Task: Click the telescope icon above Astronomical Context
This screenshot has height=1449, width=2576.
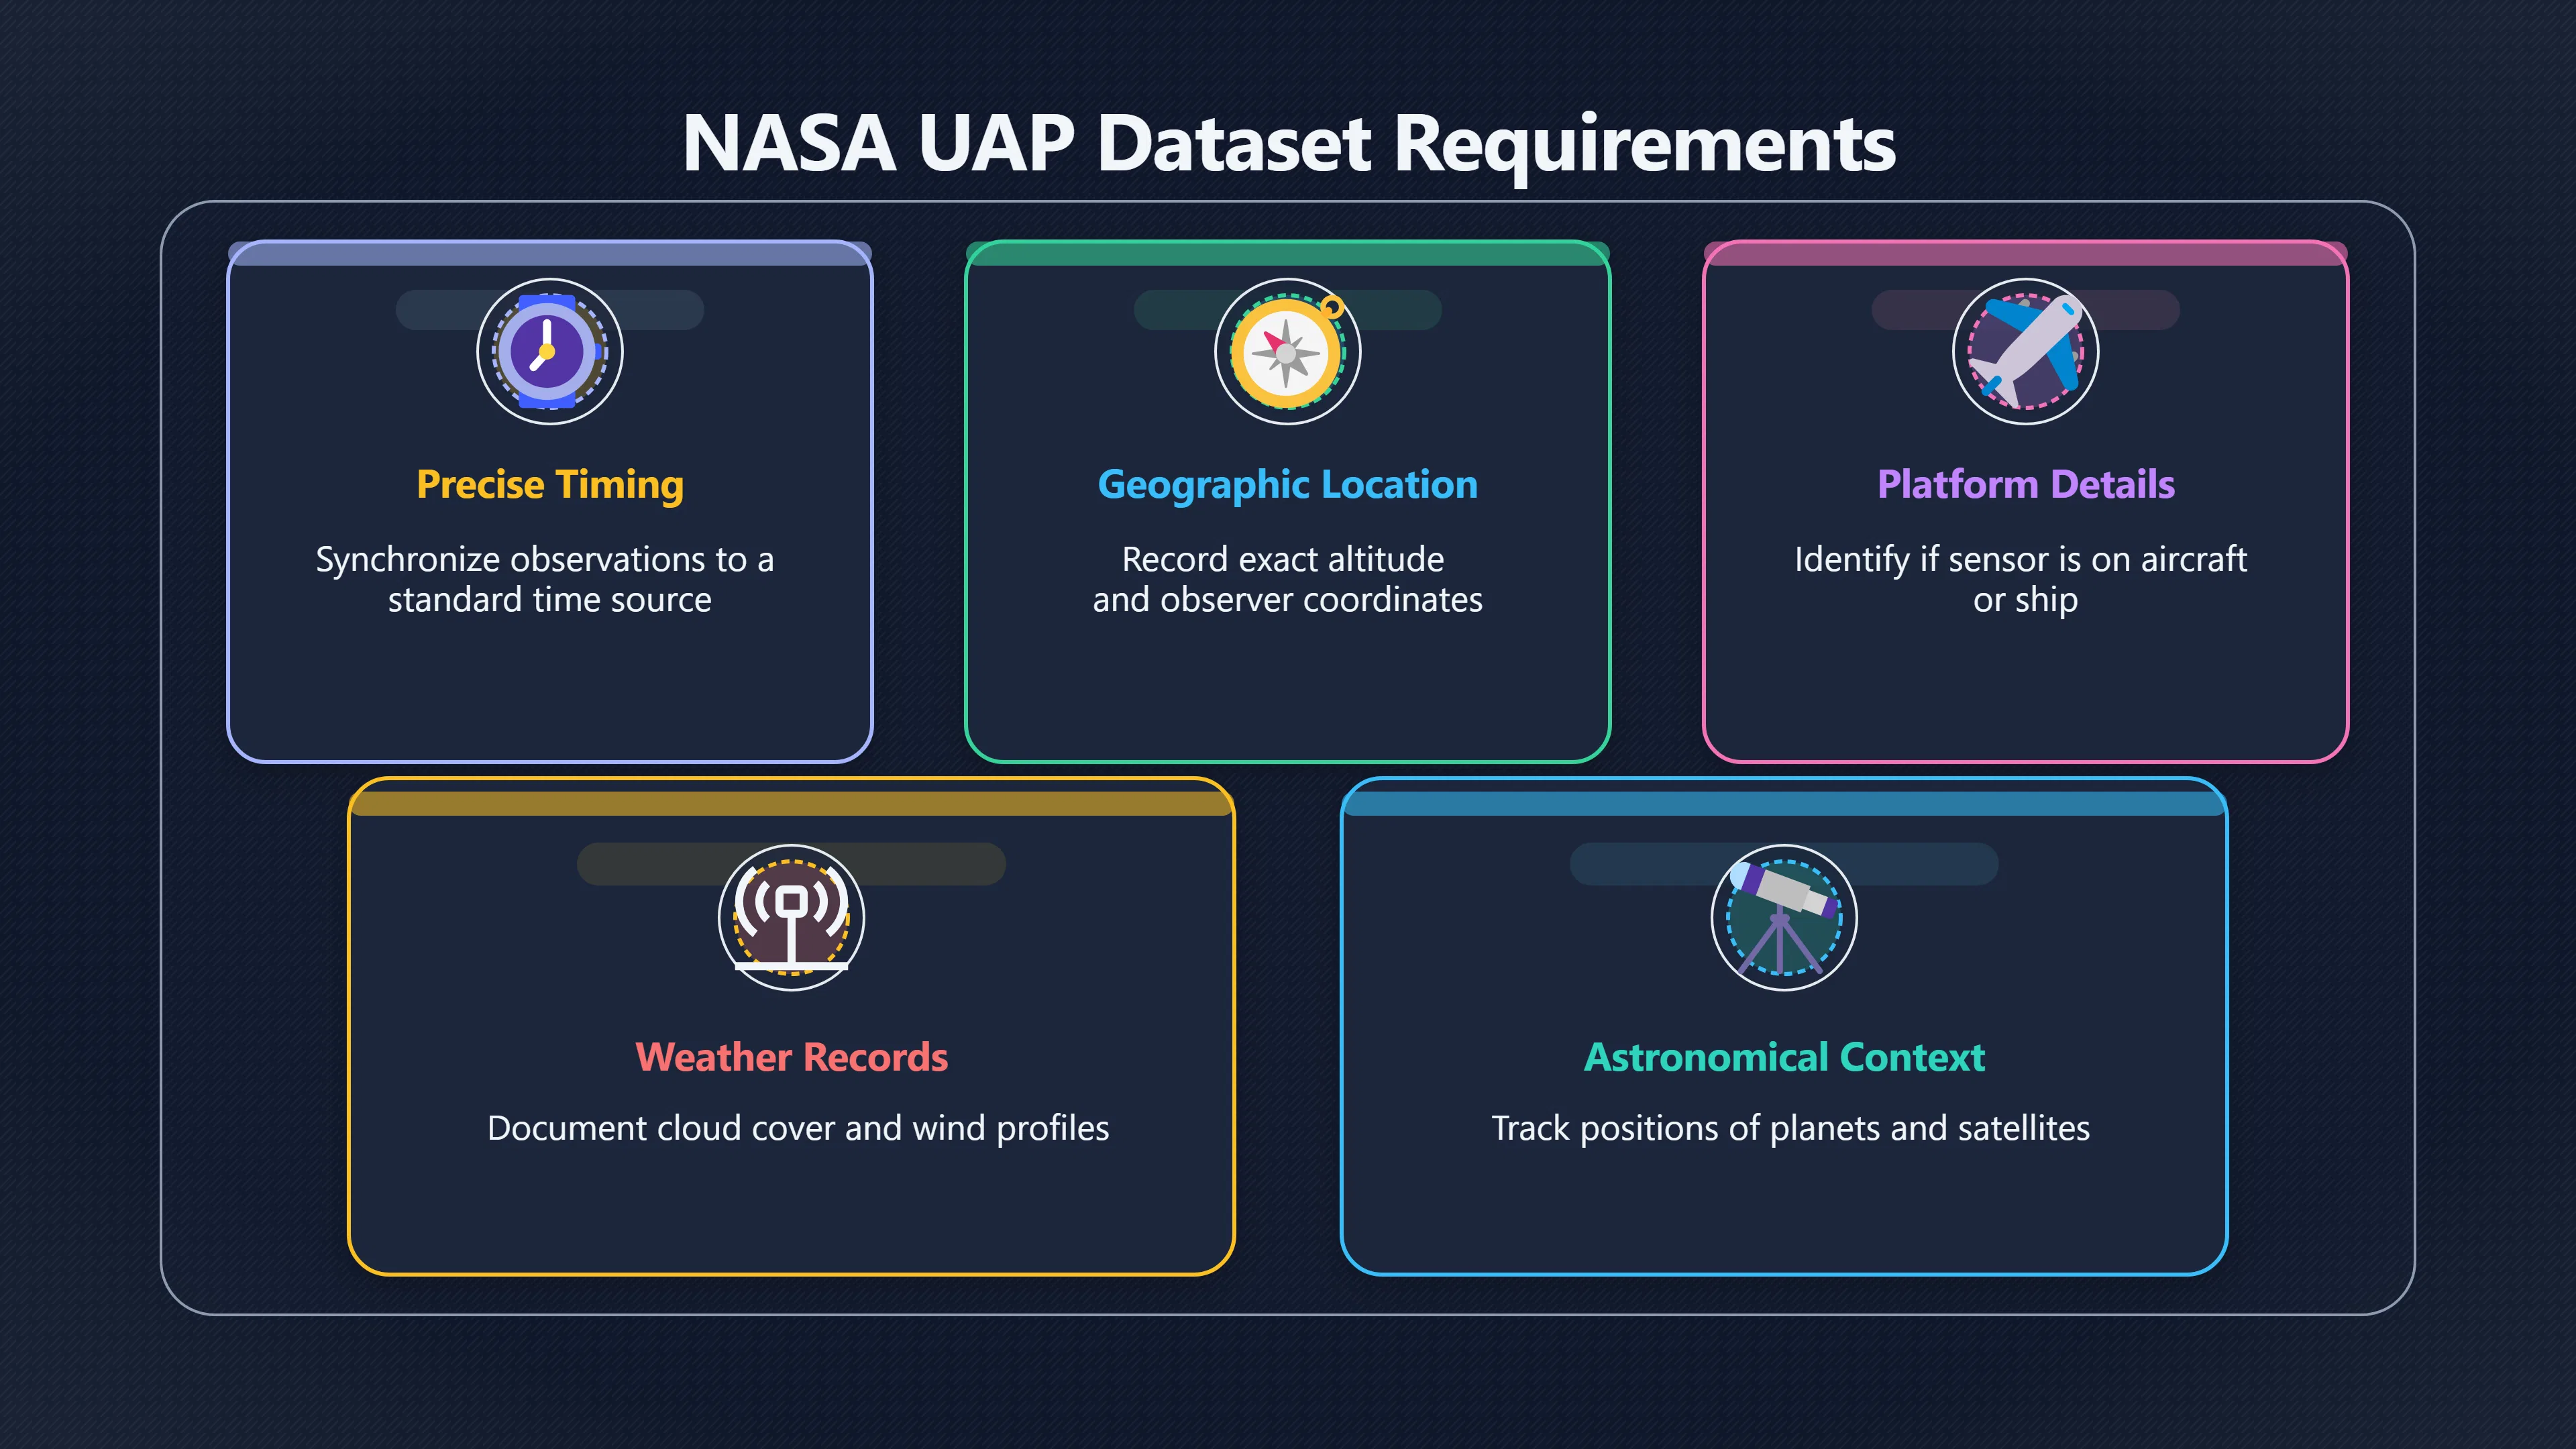Action: pos(1784,918)
